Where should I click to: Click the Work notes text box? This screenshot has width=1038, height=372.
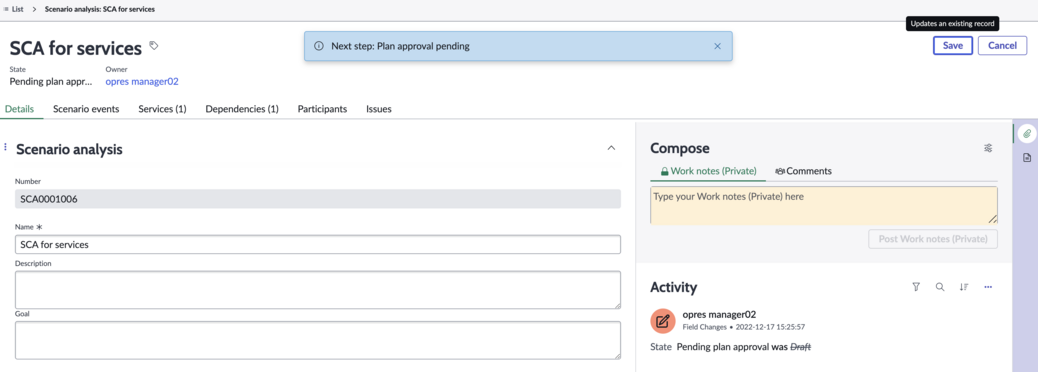tap(824, 205)
